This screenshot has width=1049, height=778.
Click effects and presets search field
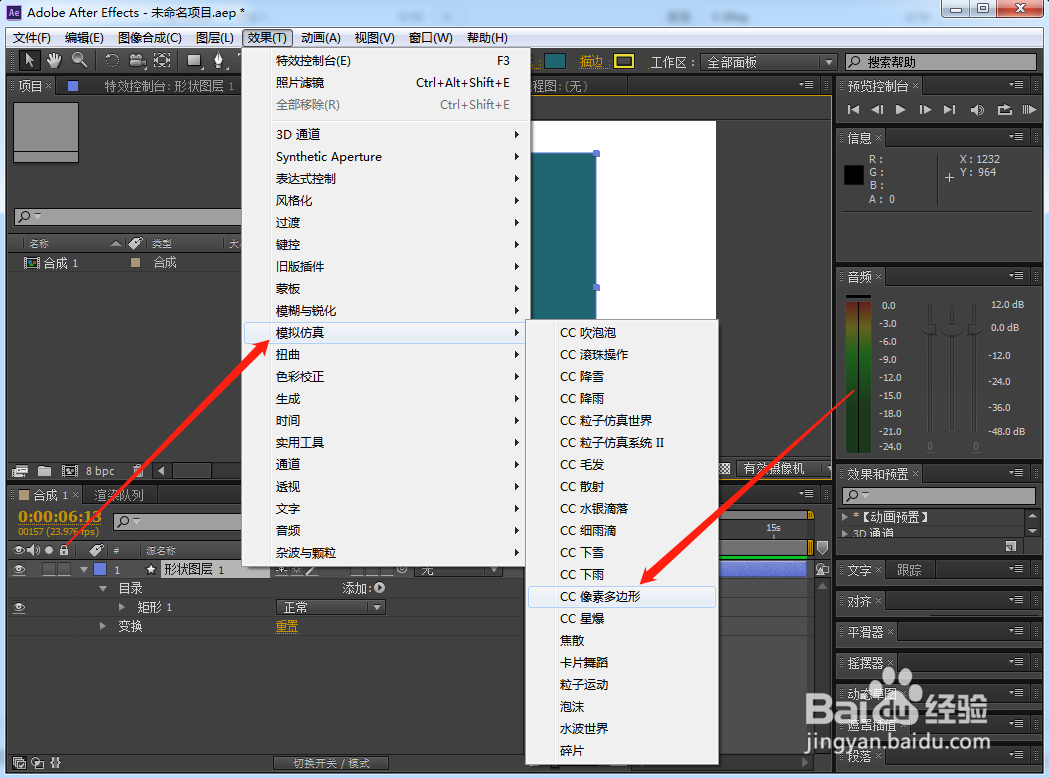click(x=939, y=495)
